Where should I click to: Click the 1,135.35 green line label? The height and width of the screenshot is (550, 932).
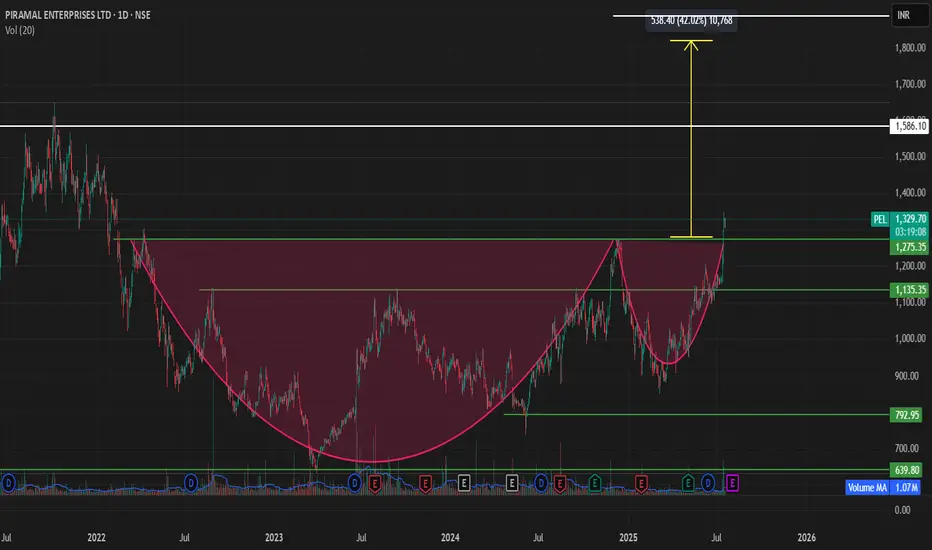(909, 290)
